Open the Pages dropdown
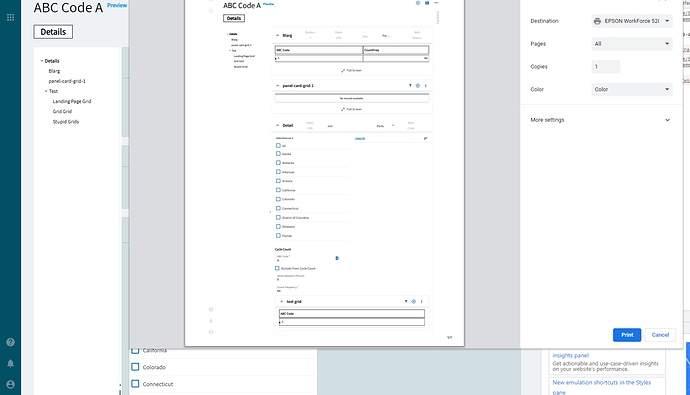 (x=632, y=44)
